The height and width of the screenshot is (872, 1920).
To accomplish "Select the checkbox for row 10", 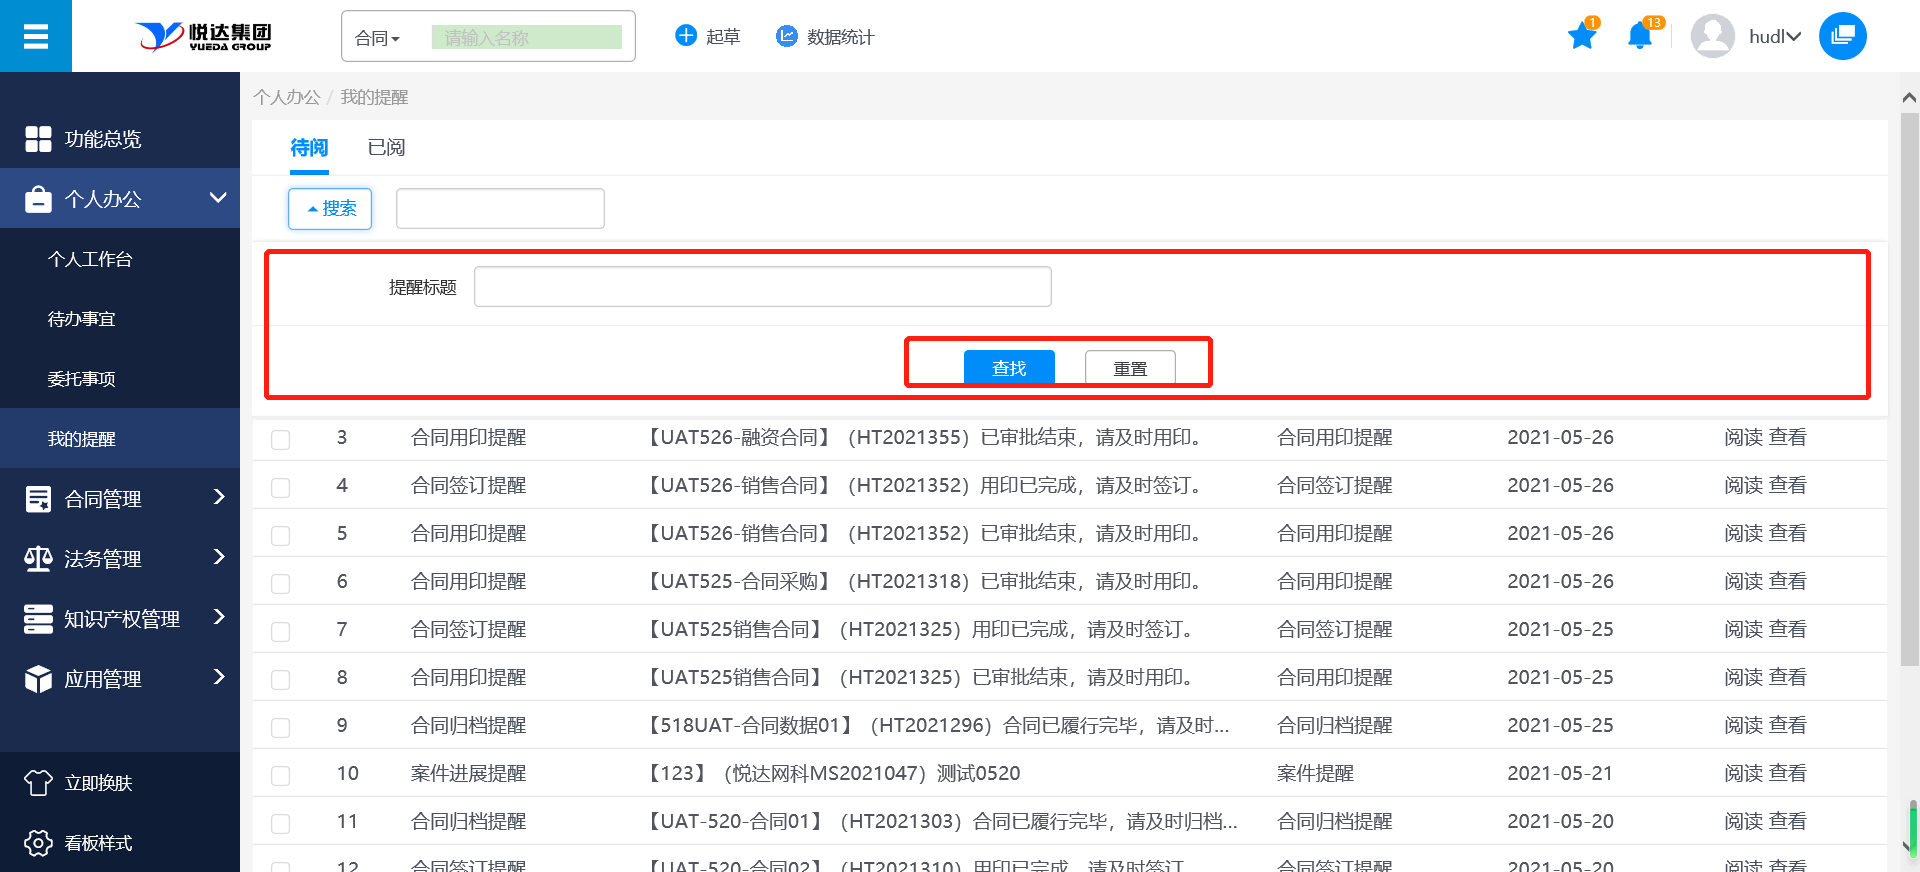I will 281,775.
